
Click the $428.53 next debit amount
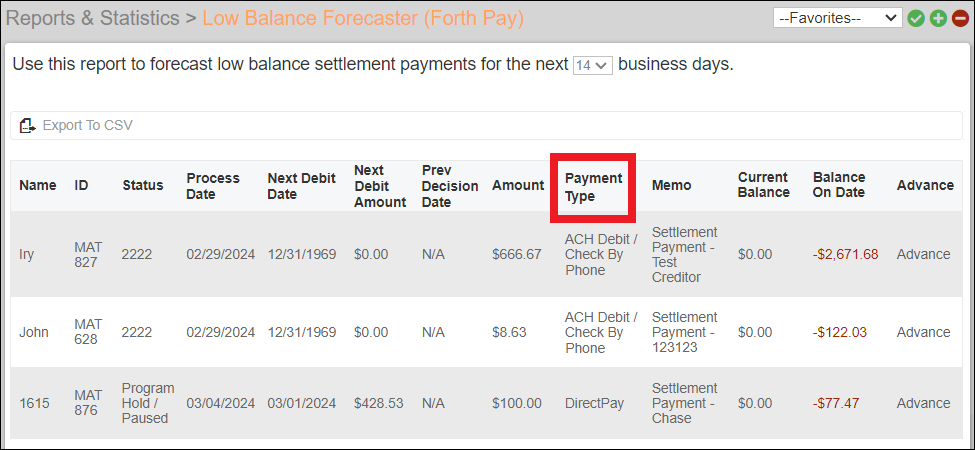379,403
